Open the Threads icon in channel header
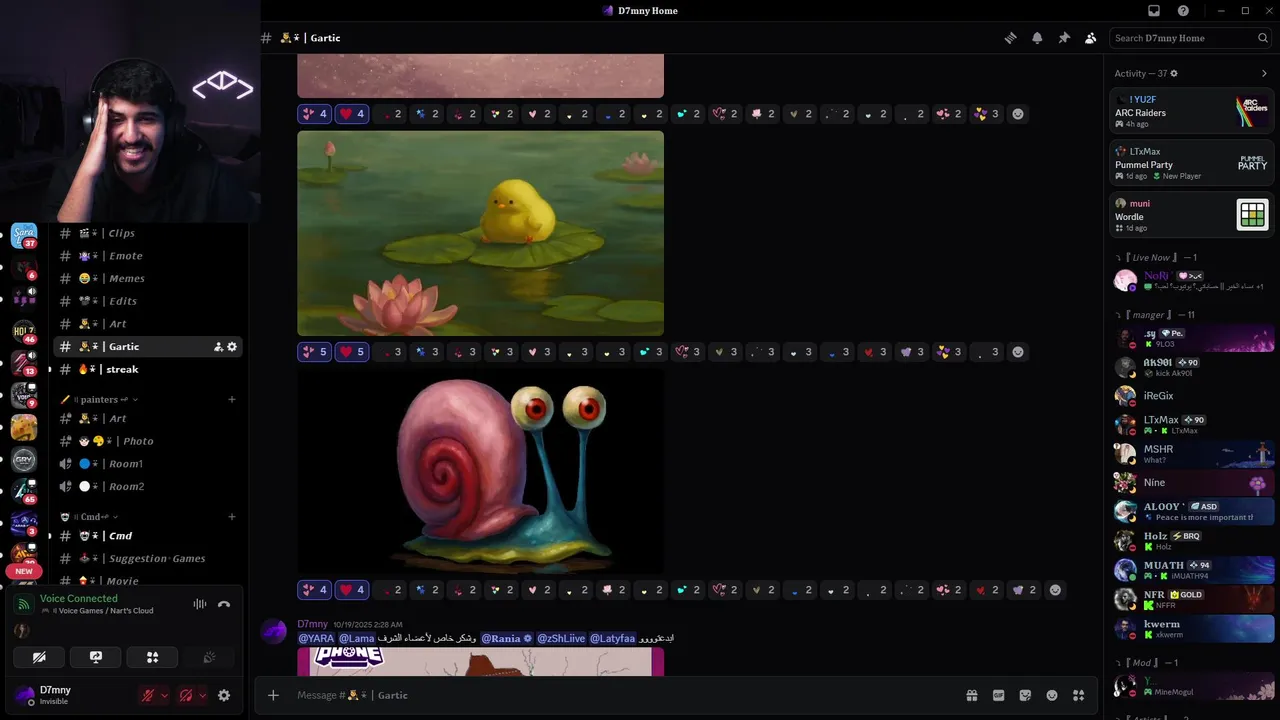 1010,38
